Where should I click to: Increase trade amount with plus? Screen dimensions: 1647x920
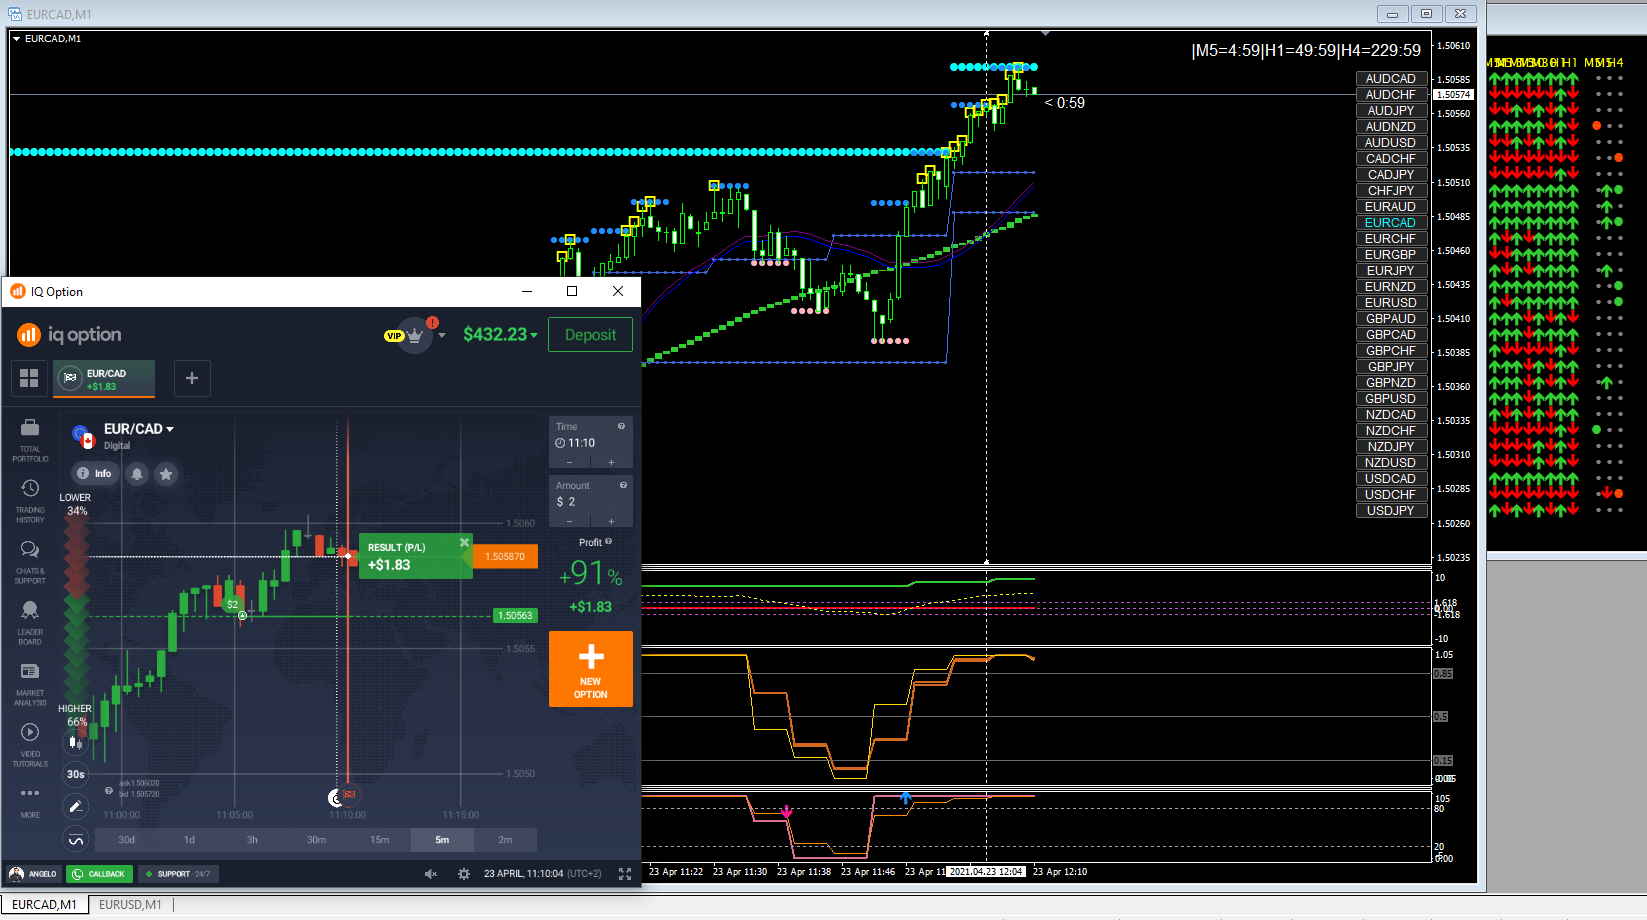[611, 521]
